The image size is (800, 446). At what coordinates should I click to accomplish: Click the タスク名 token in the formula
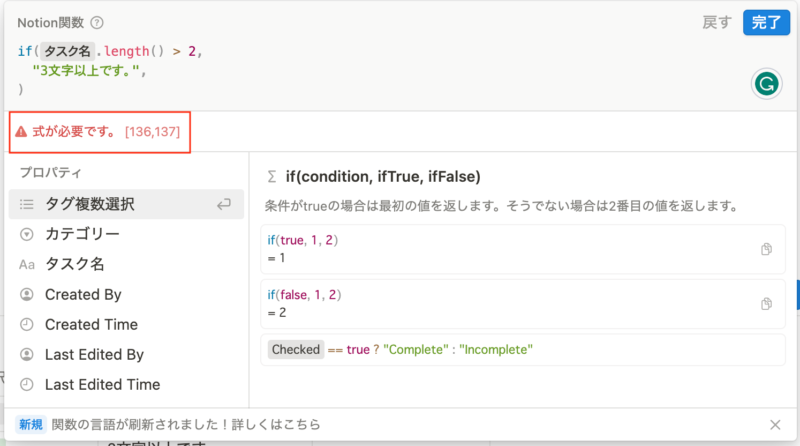click(x=67, y=51)
